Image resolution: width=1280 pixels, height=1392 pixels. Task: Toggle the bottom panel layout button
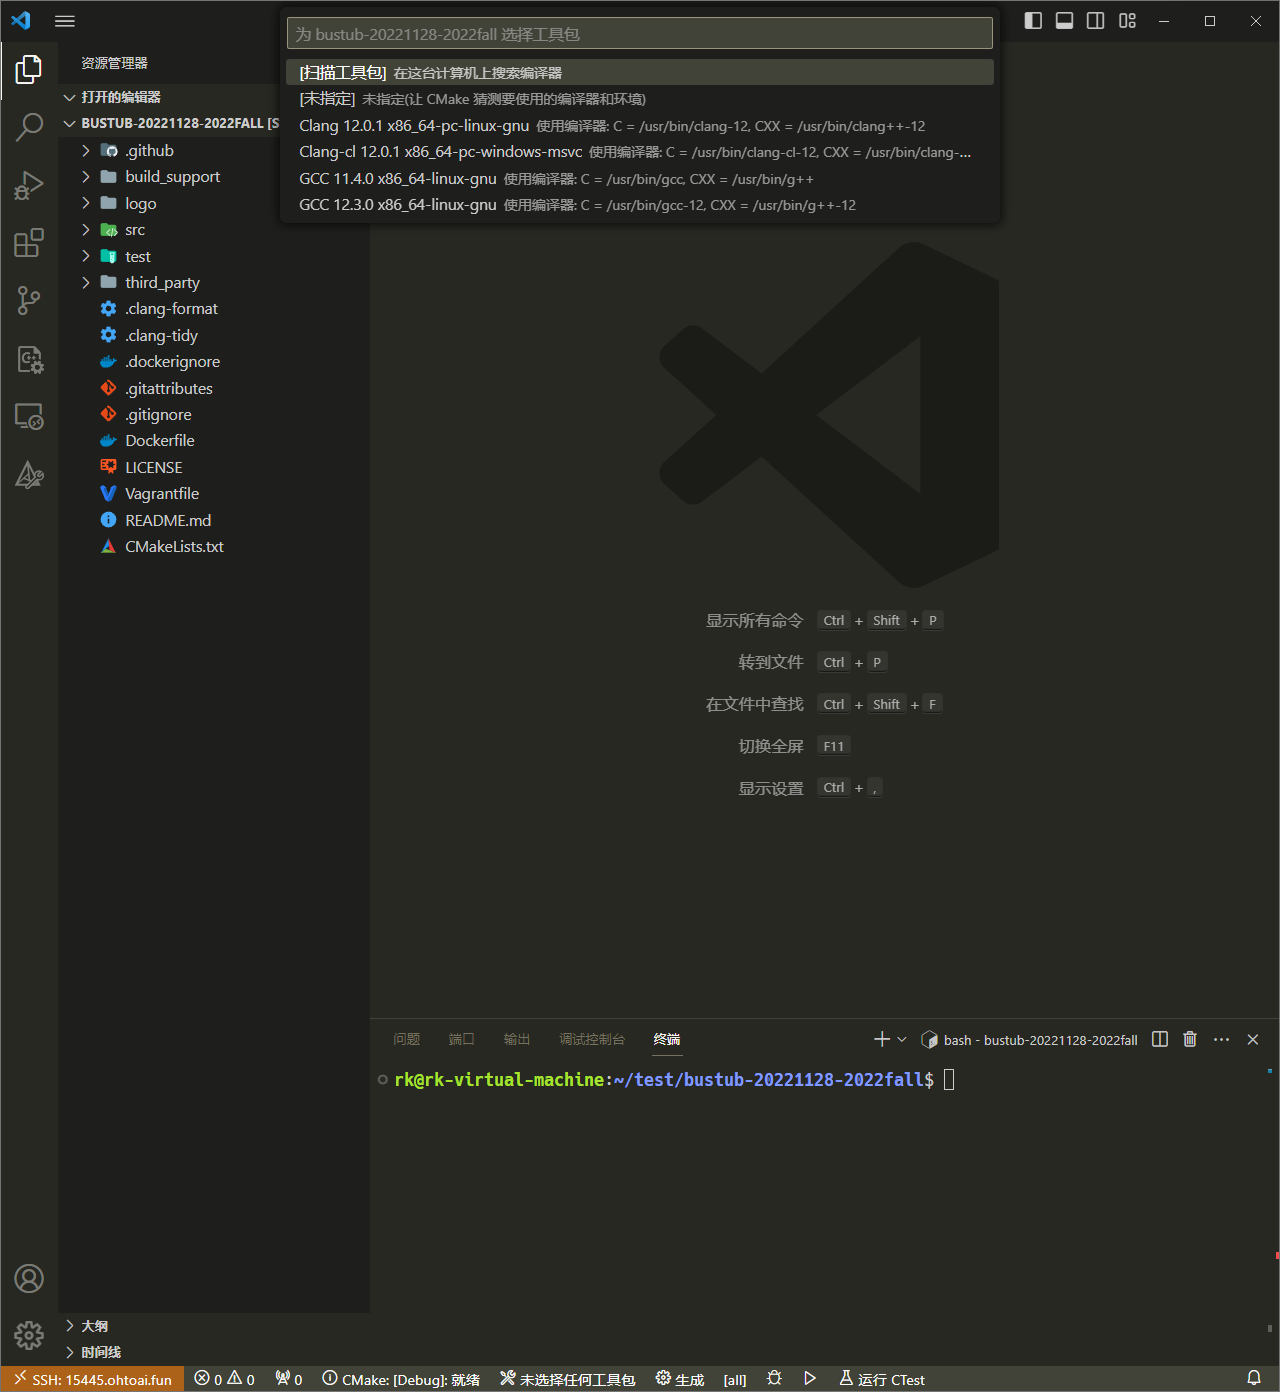(1065, 21)
